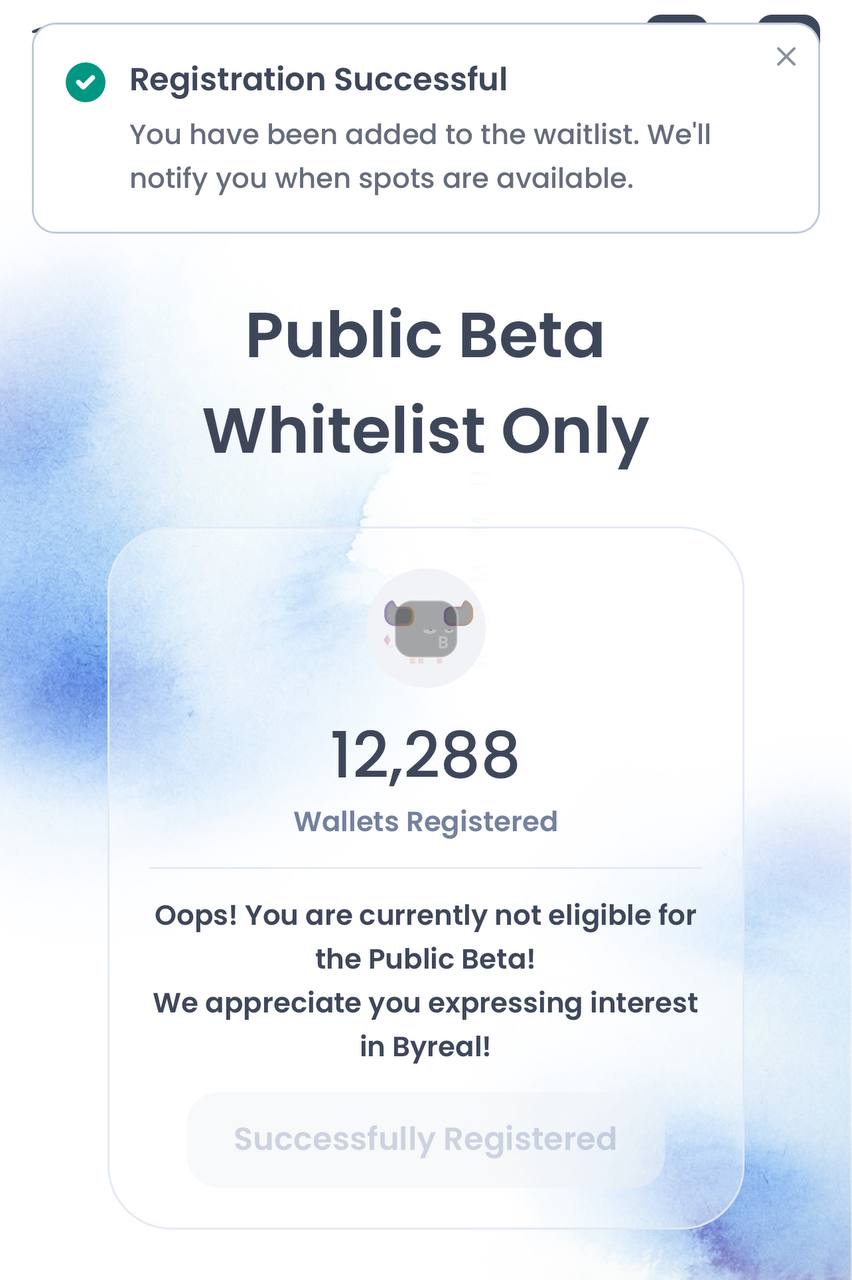Click the Registration Successful toast title
This screenshot has height=1280, width=852.
pyautogui.click(x=318, y=79)
